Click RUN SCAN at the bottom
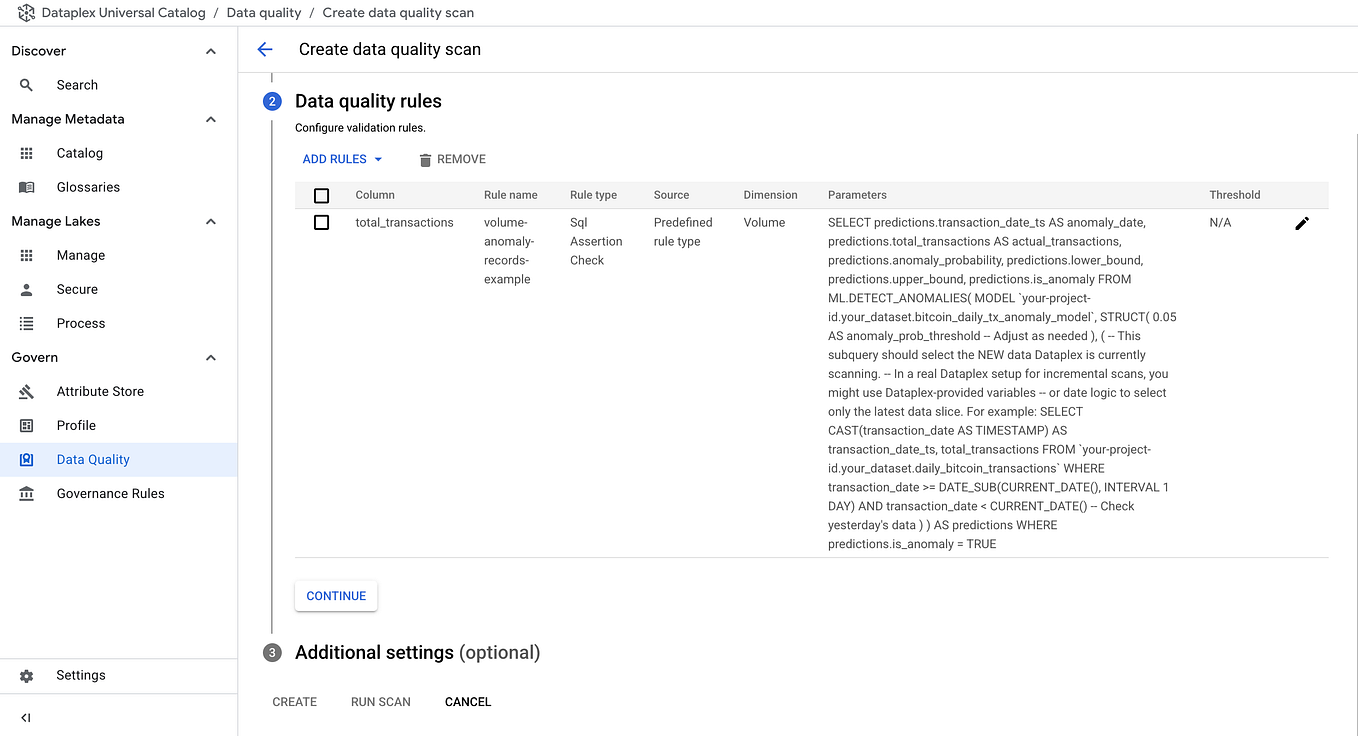Screen dimensions: 1358x736 (x=380, y=701)
